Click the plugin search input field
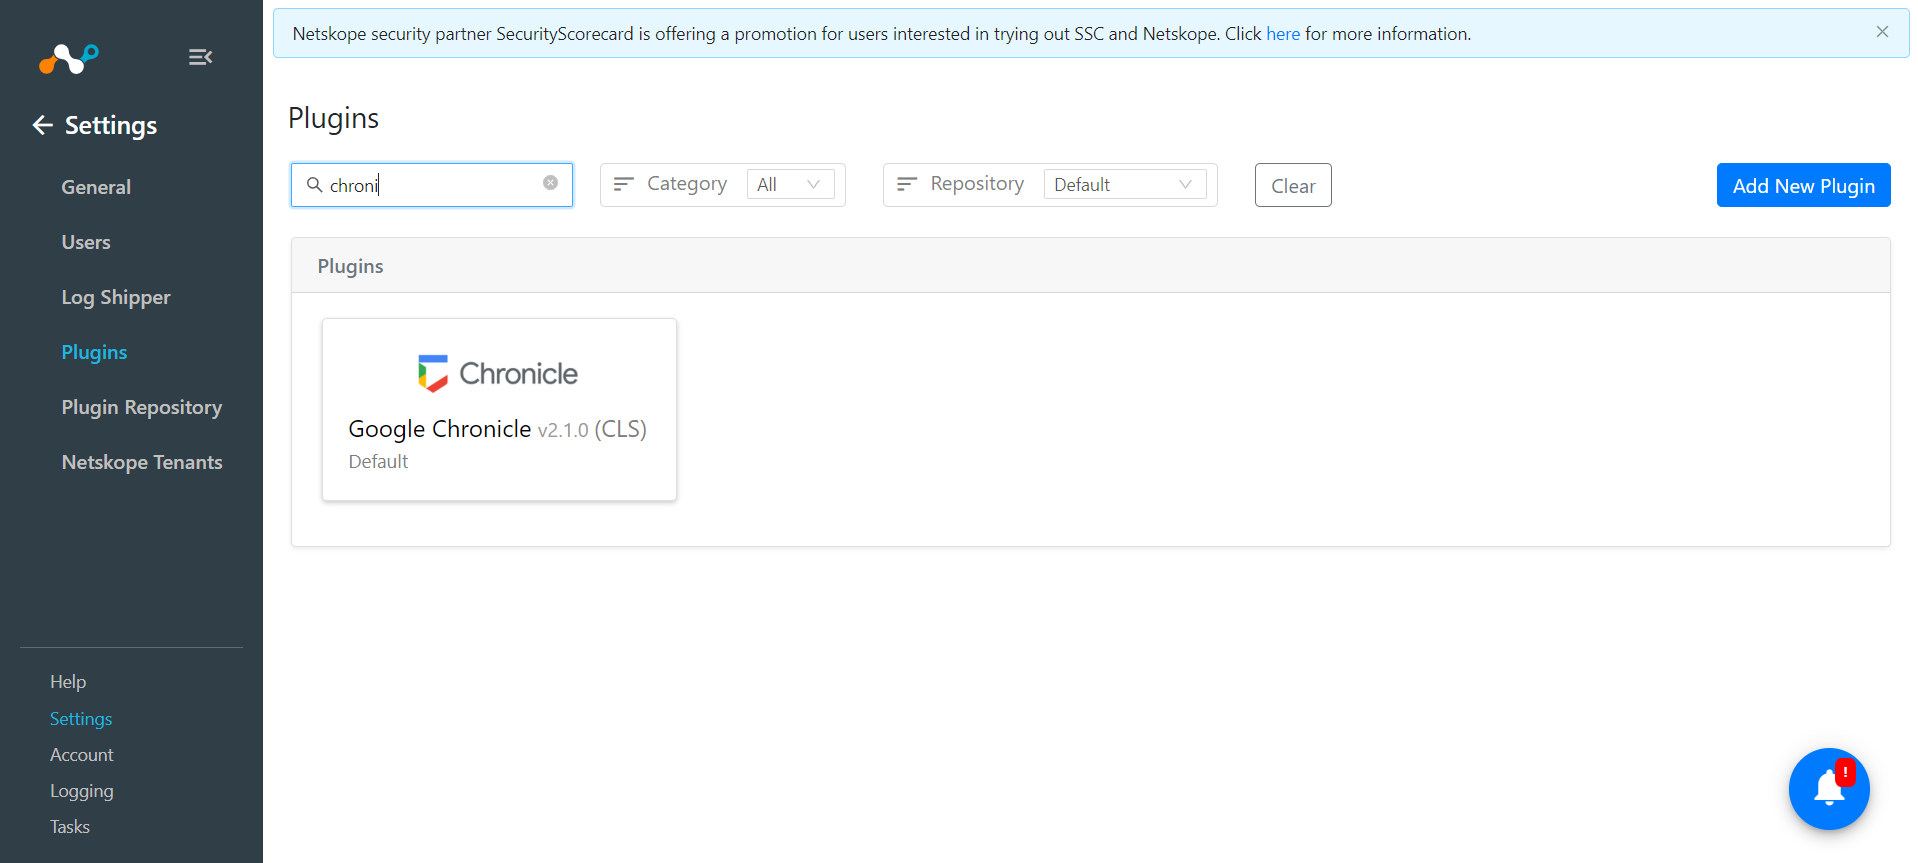The height and width of the screenshot is (863, 1918). click(x=432, y=185)
